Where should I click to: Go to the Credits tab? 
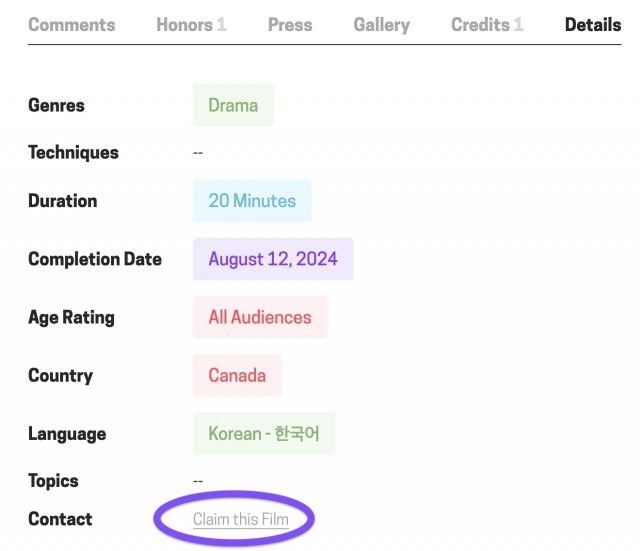click(487, 25)
